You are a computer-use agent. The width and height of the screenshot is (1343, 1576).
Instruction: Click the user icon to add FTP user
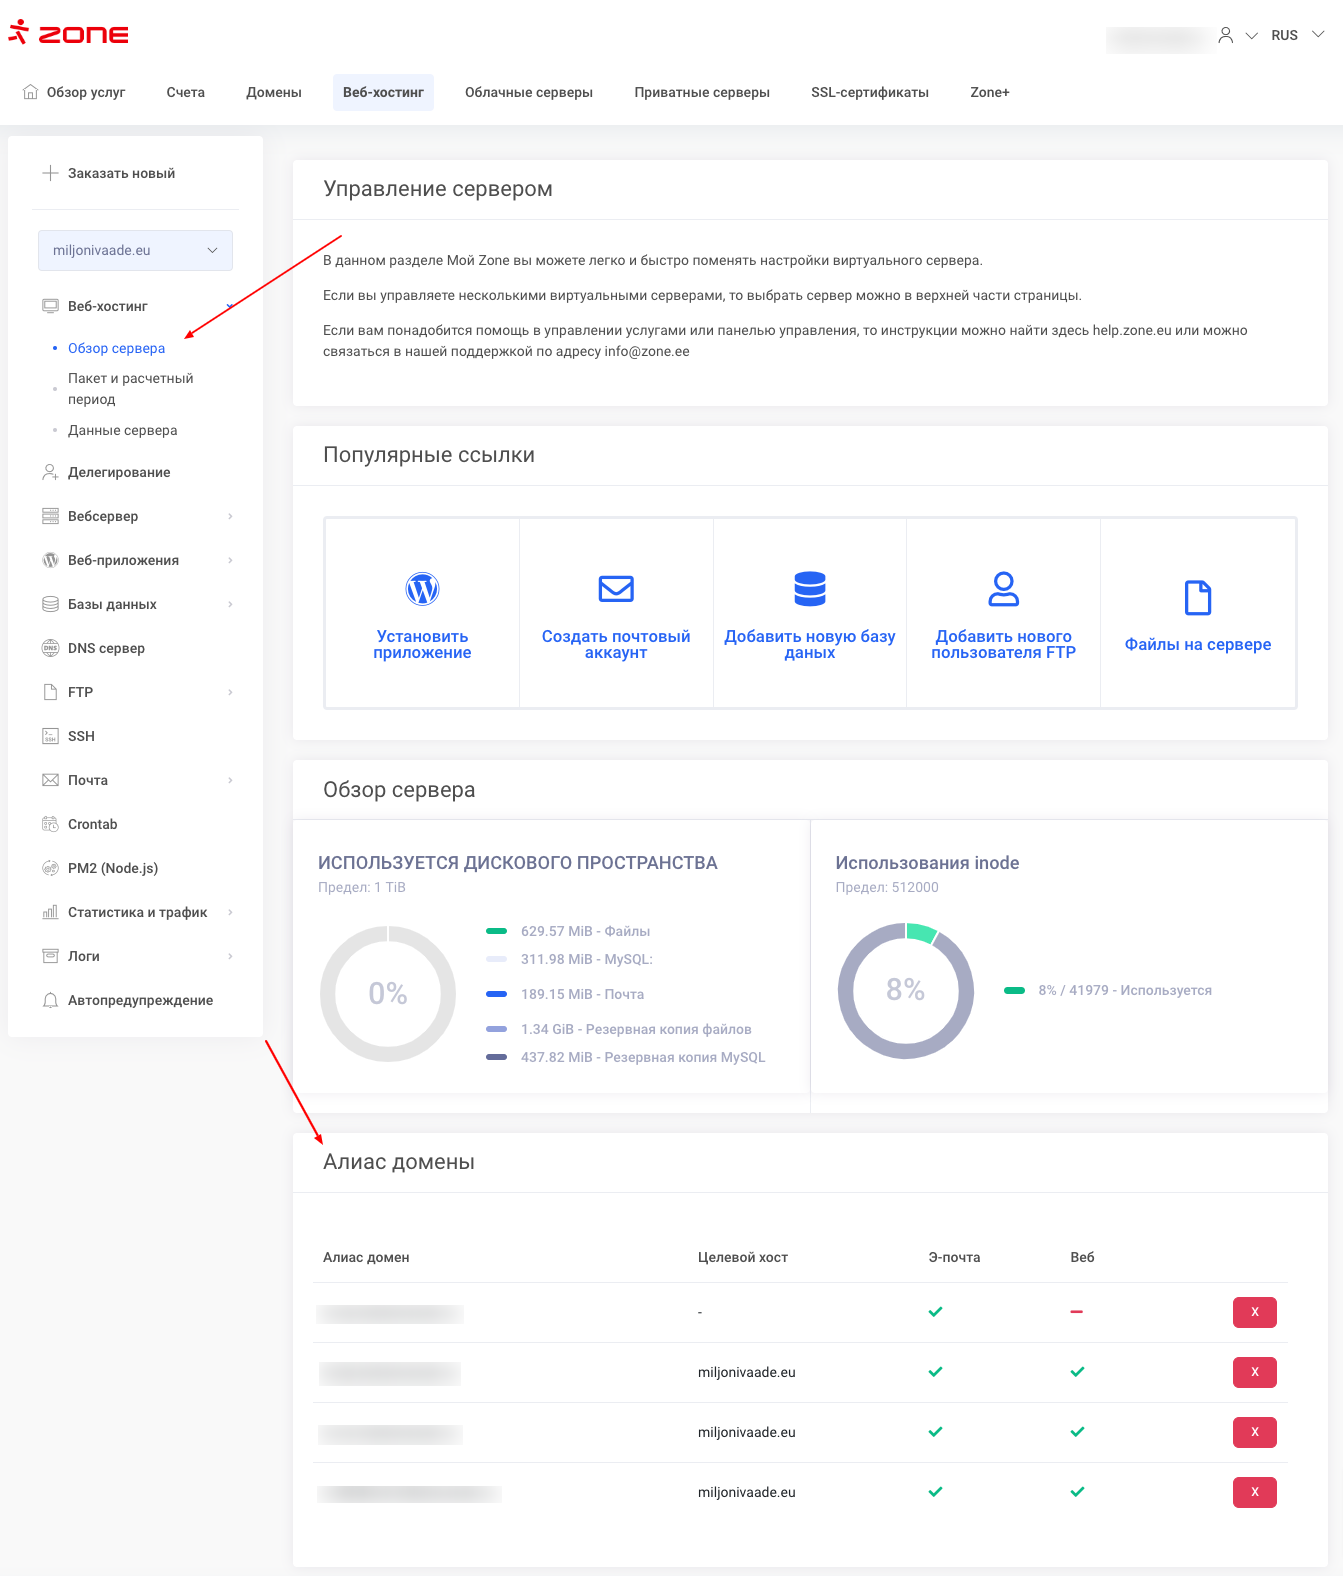[1003, 589]
